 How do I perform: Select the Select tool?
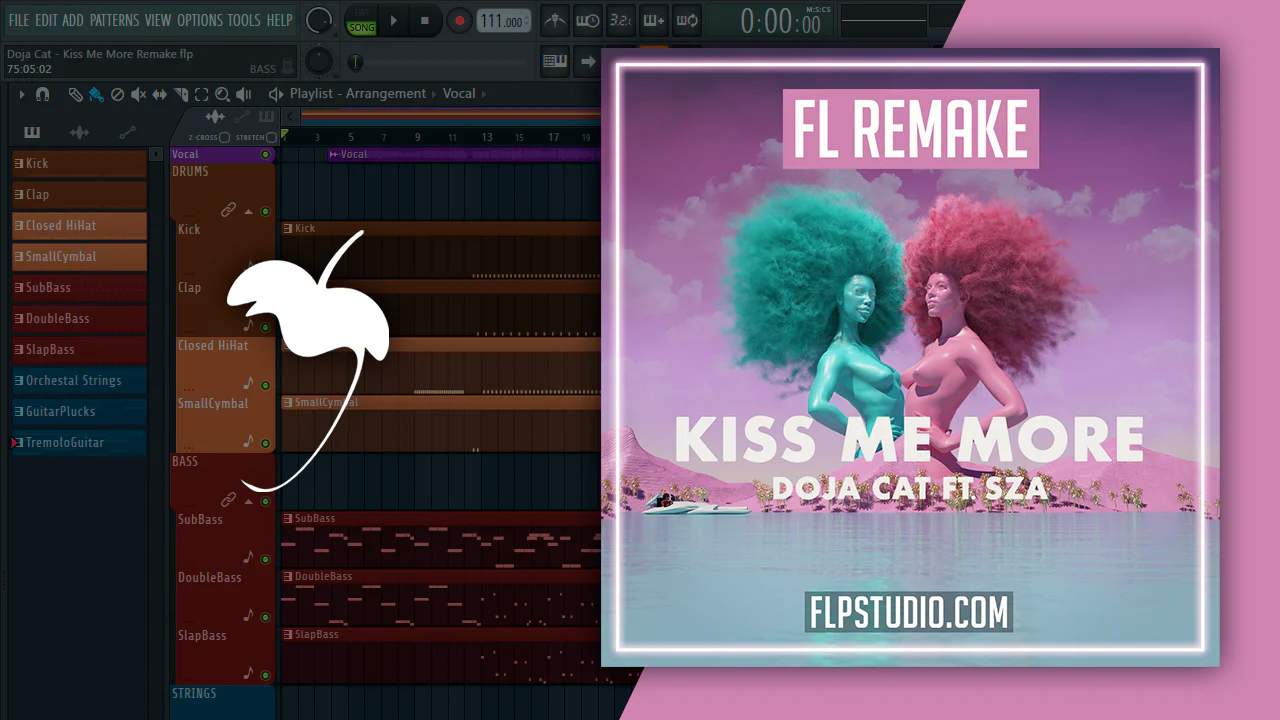201,94
